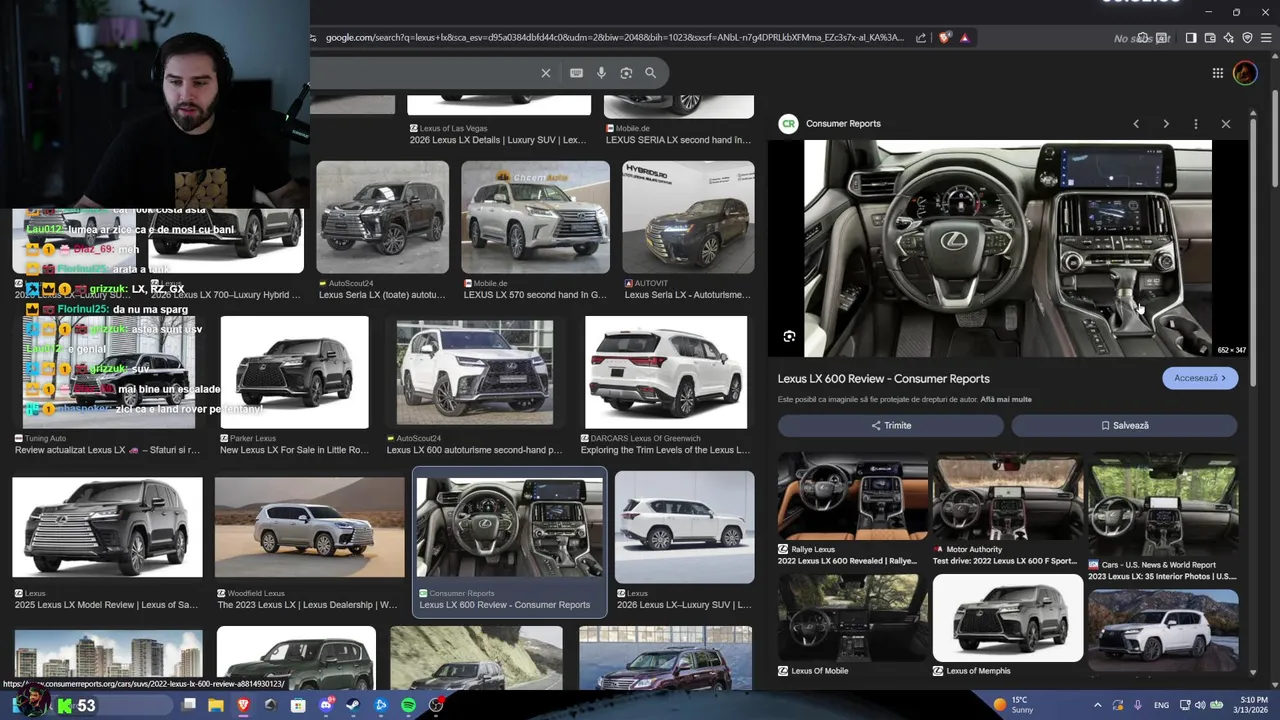Screen dimensions: 1280x720
Task: Click Consumer Reports source name in panel header
Action: tap(843, 124)
